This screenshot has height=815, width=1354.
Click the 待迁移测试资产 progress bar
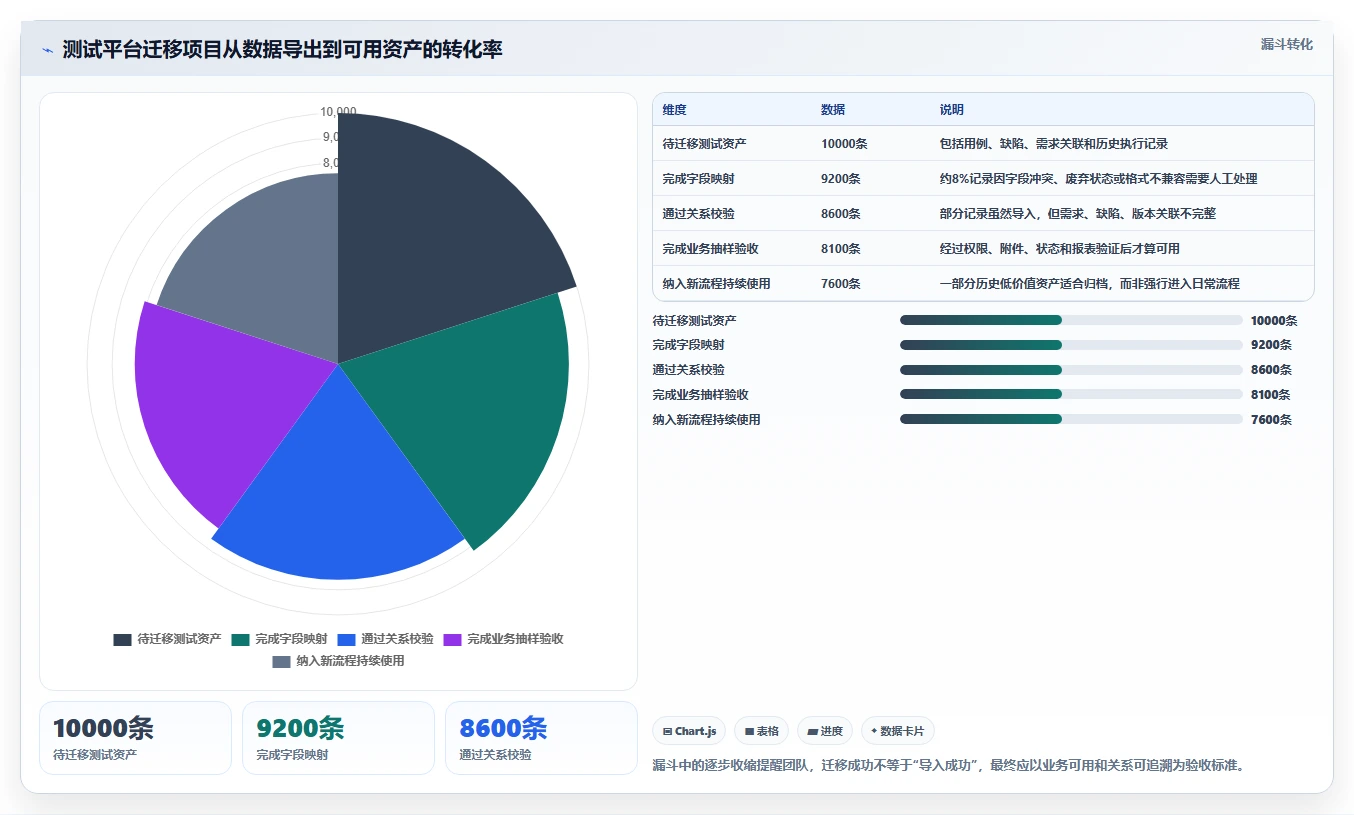point(1071,320)
